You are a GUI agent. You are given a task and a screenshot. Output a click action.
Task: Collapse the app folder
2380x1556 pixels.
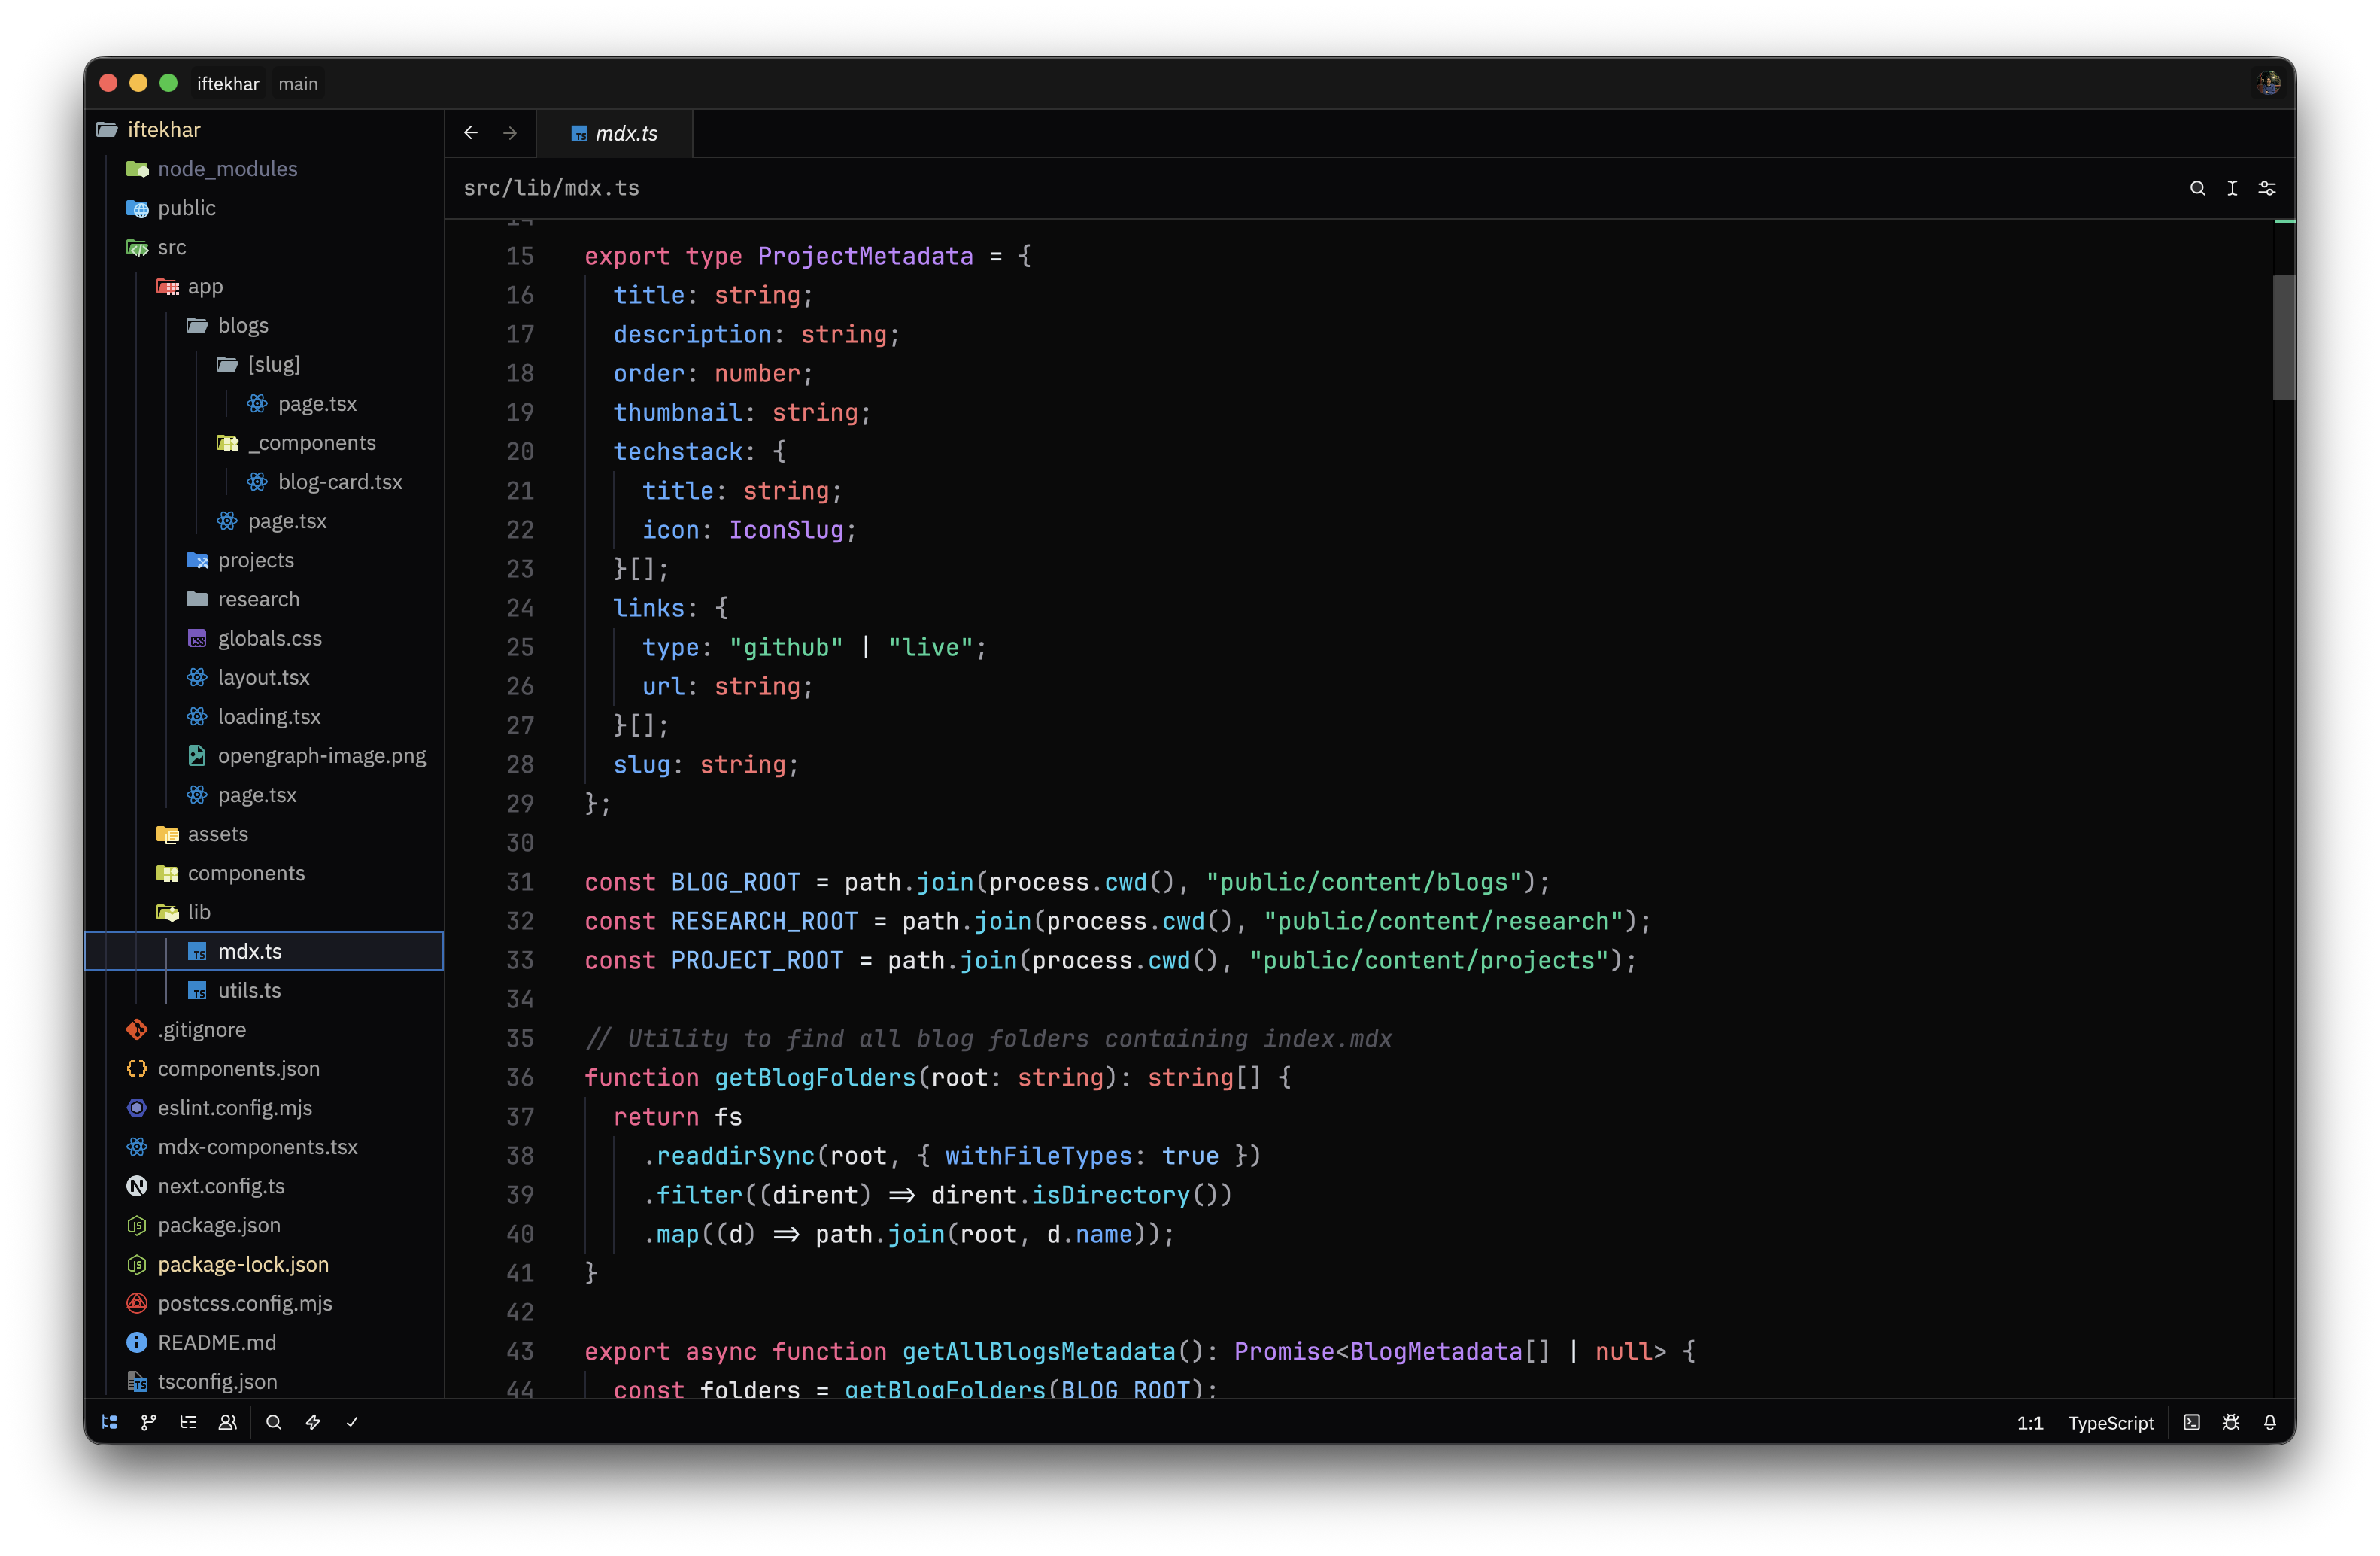click(x=264, y=286)
